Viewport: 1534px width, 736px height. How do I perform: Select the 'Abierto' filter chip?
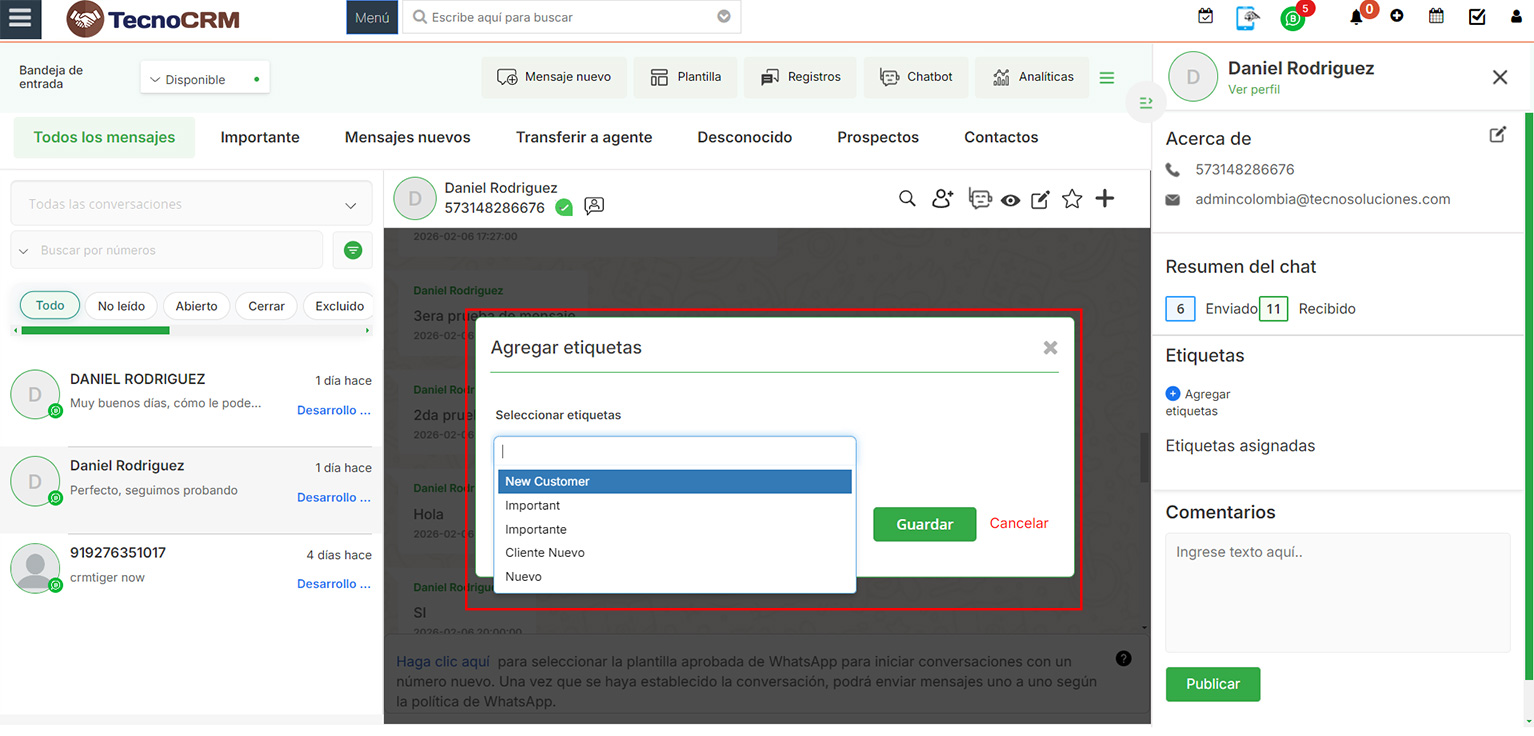(196, 306)
